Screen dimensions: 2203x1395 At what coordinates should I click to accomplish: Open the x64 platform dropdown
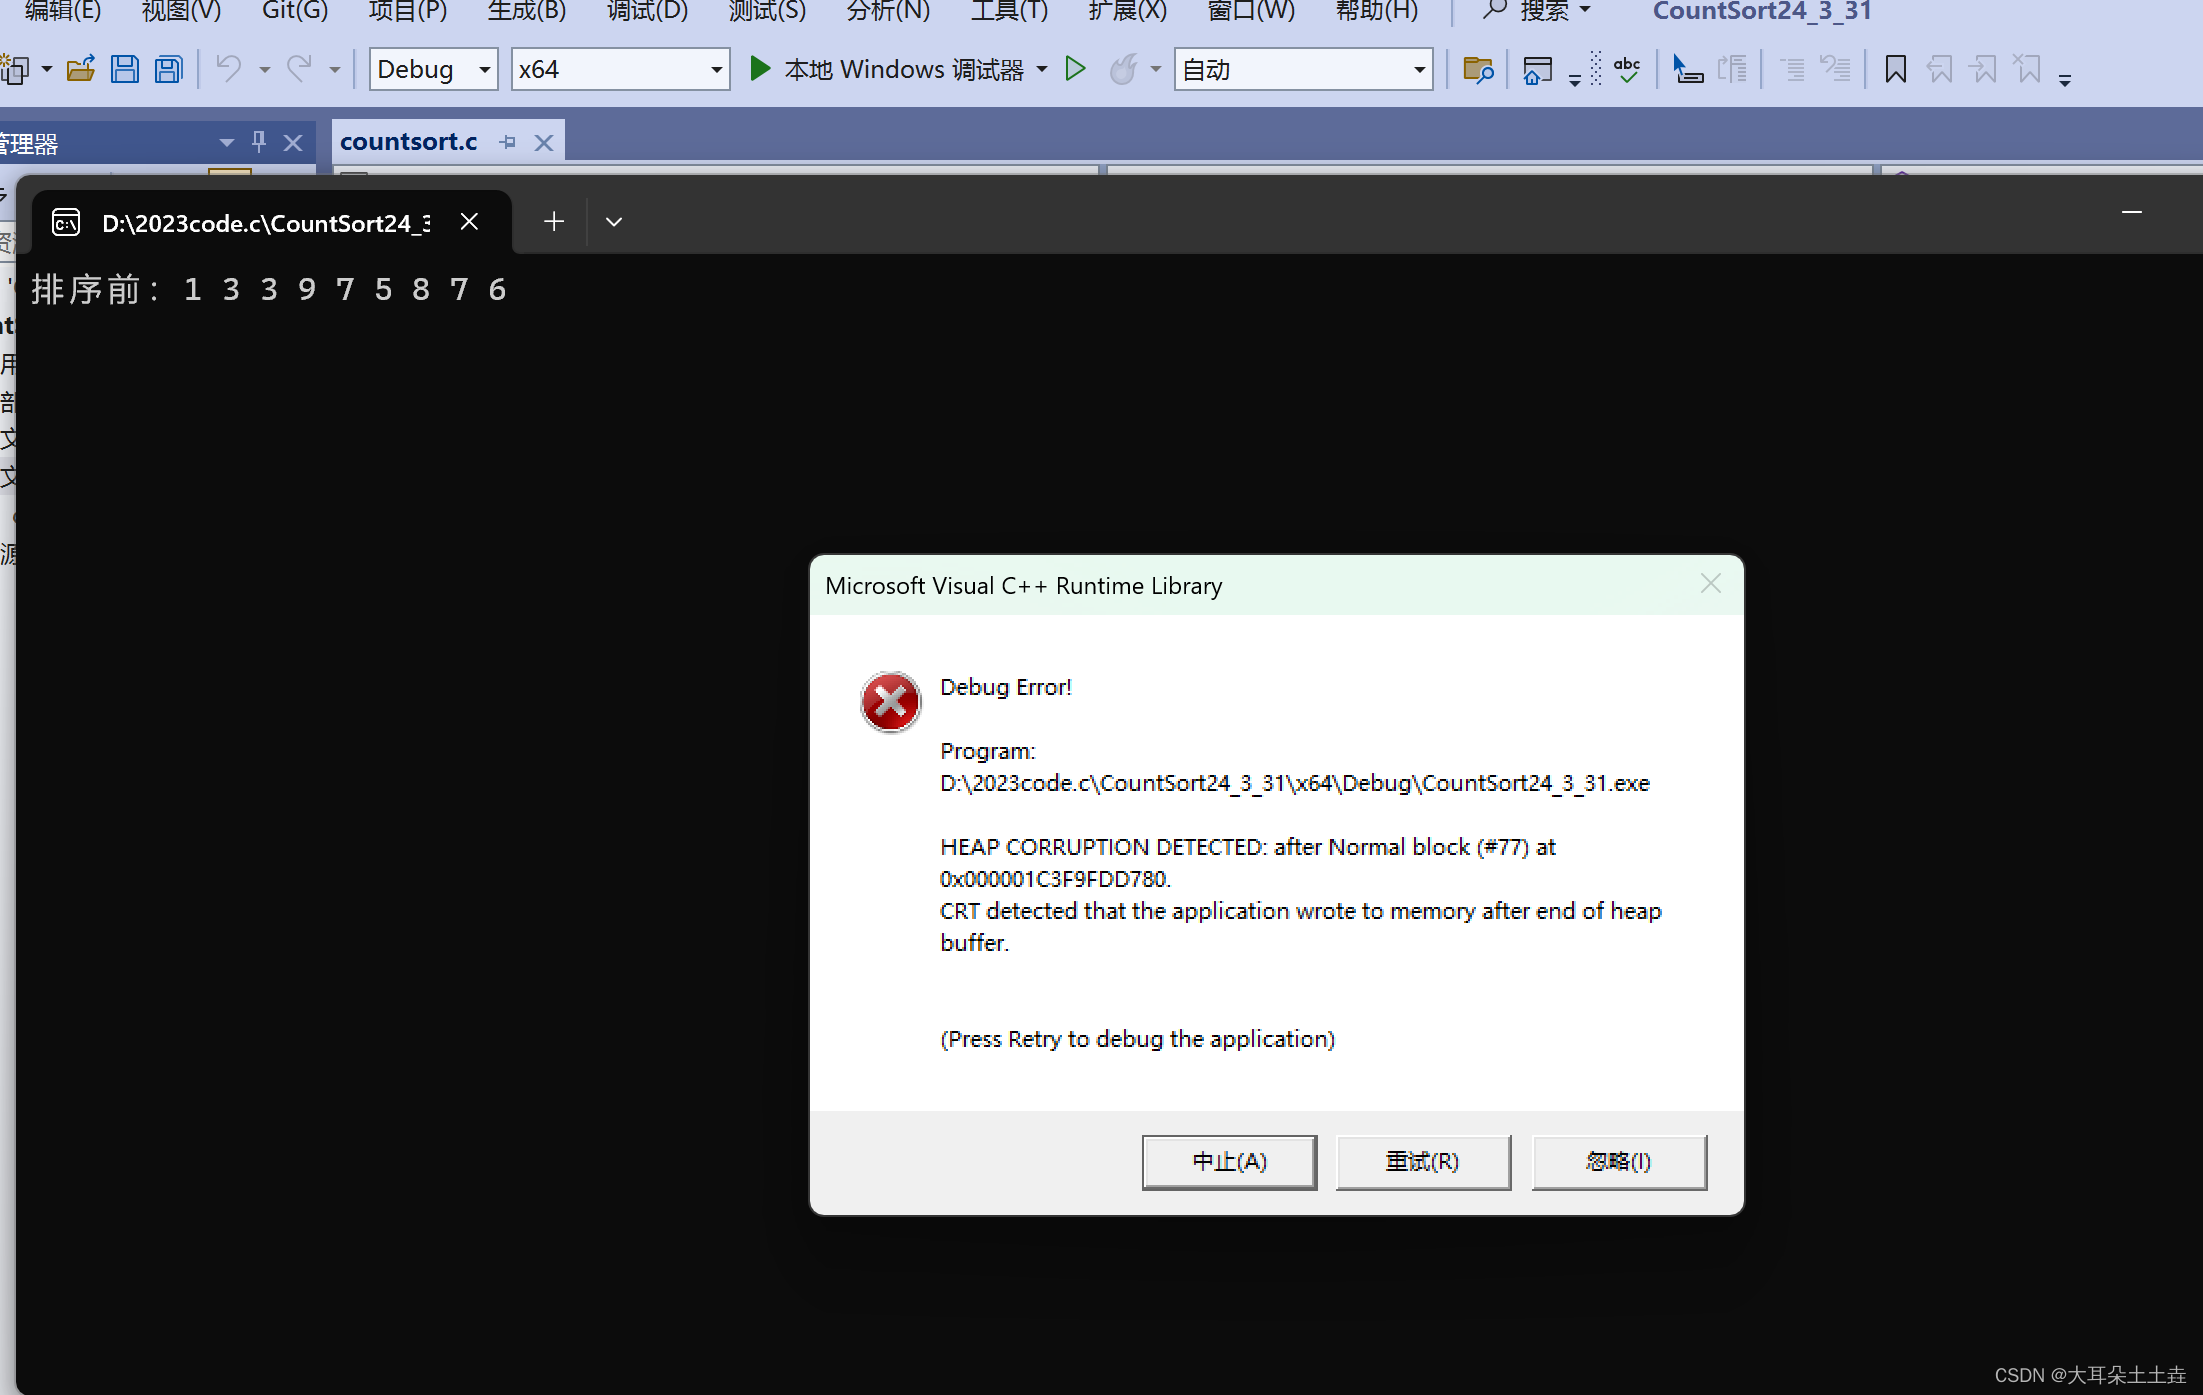pos(620,69)
